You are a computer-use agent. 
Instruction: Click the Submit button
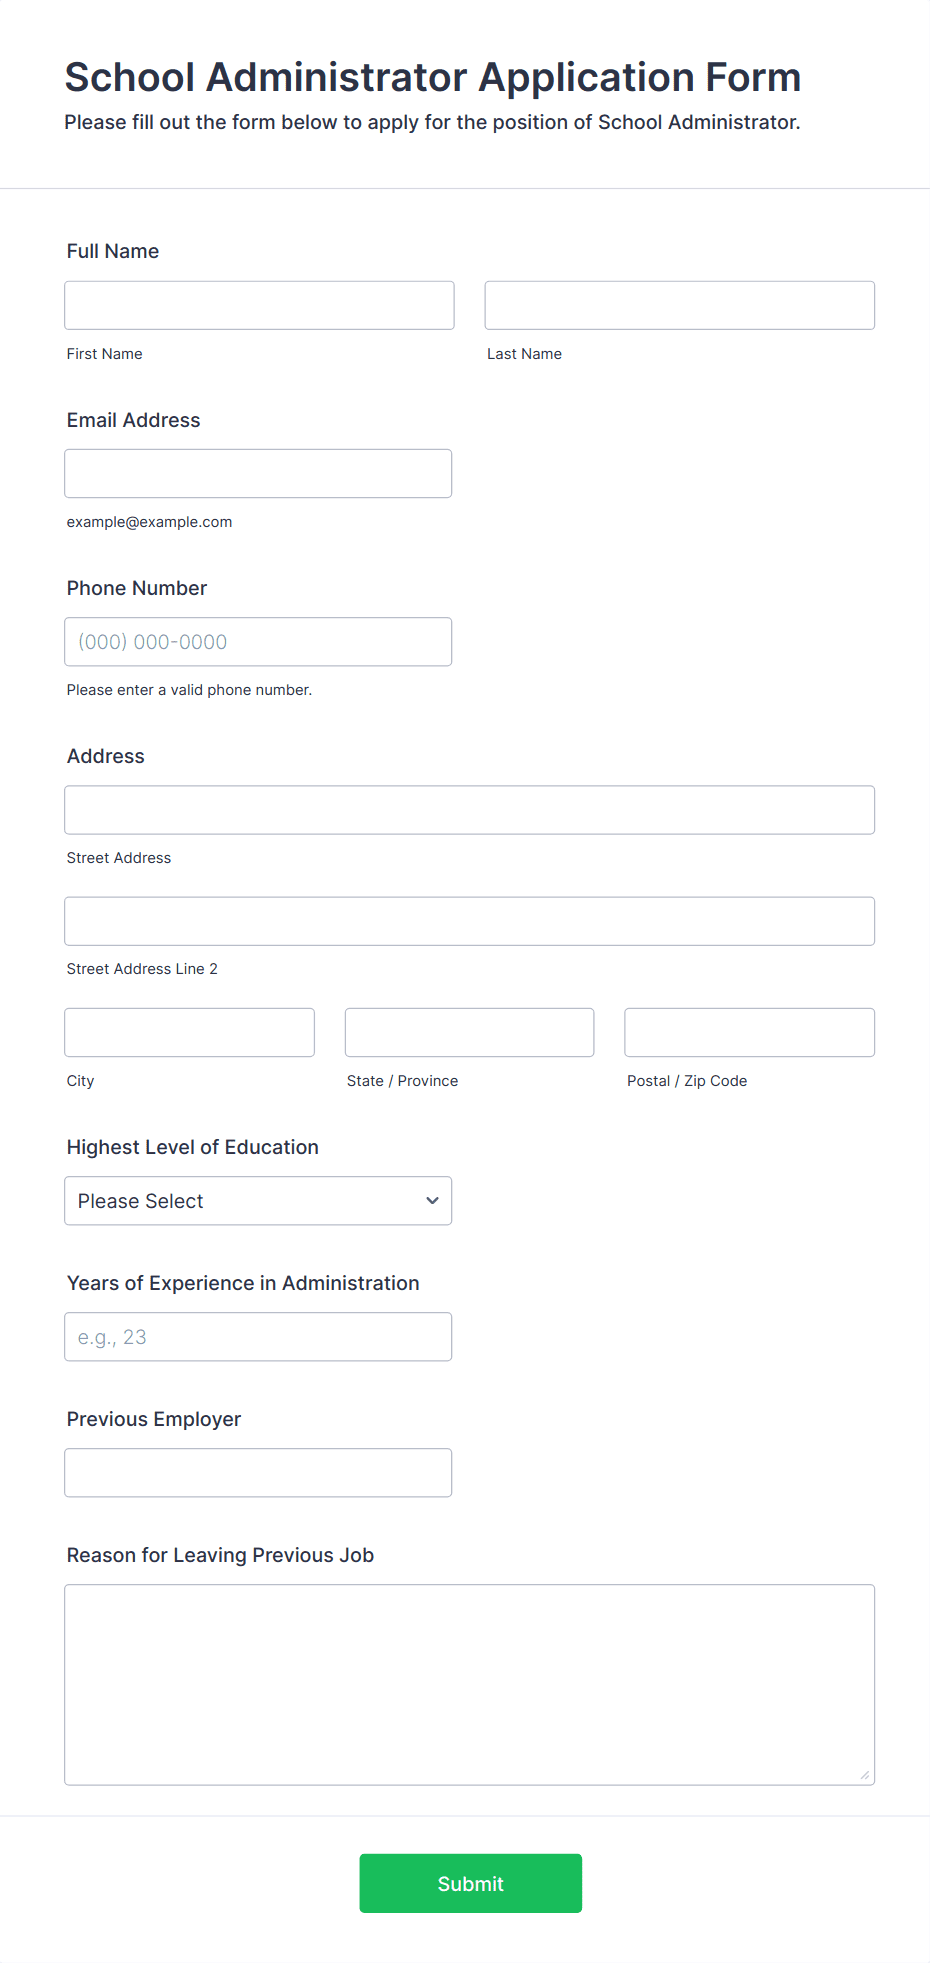point(470,1883)
